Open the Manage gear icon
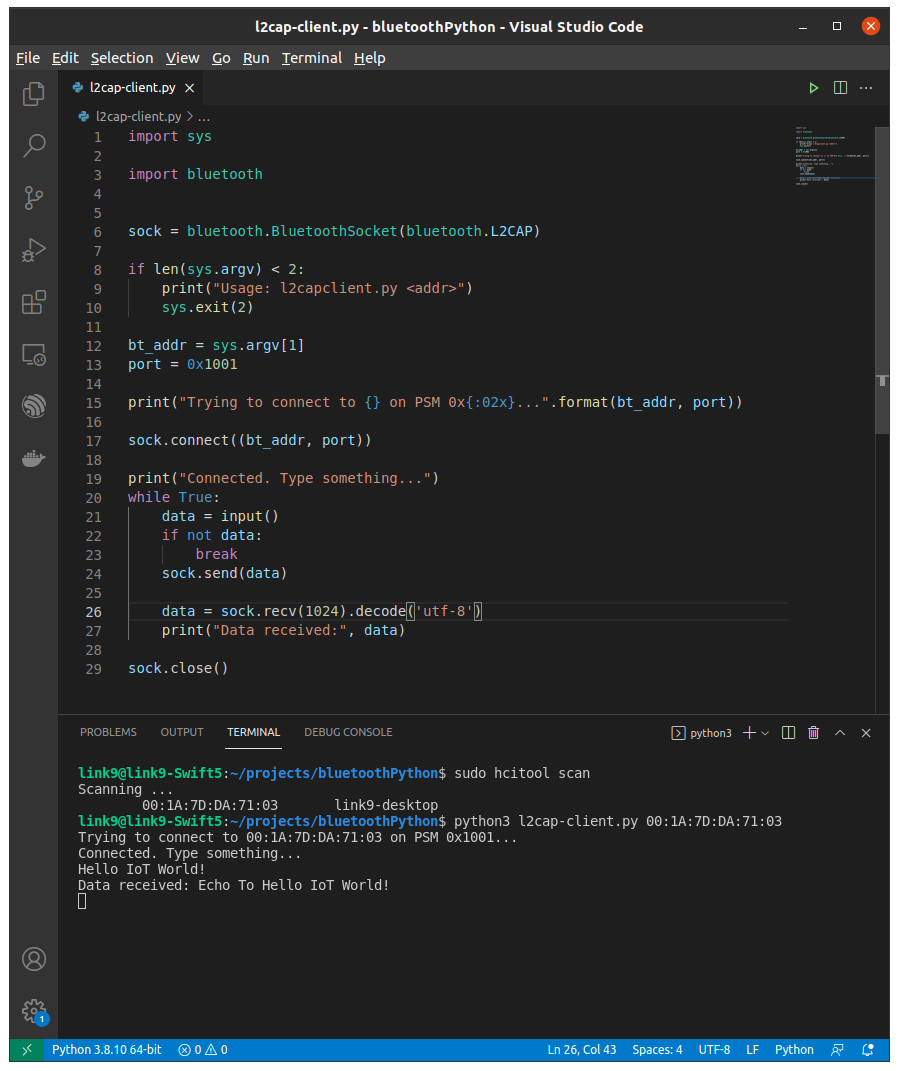 pos(33,1011)
